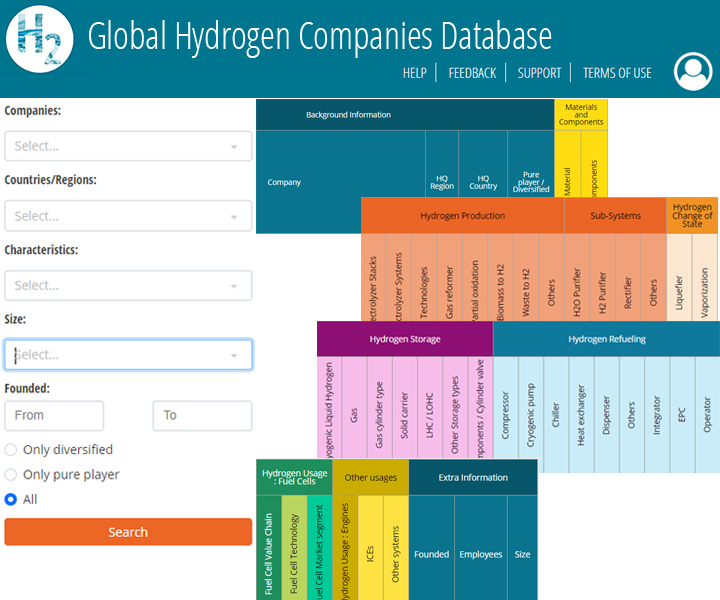Viewport: 720px width, 600px height.
Task: Open TERMS OF USE page
Action: (617, 73)
